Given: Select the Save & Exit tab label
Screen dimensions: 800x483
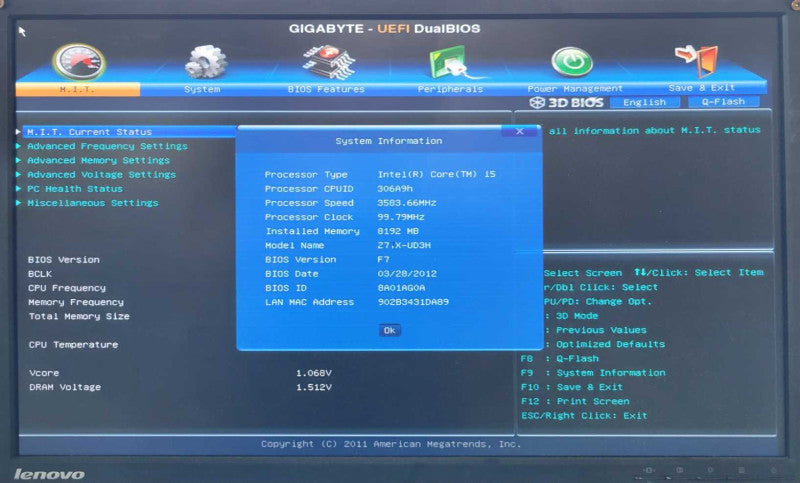Looking at the screenshot, I should point(702,88).
